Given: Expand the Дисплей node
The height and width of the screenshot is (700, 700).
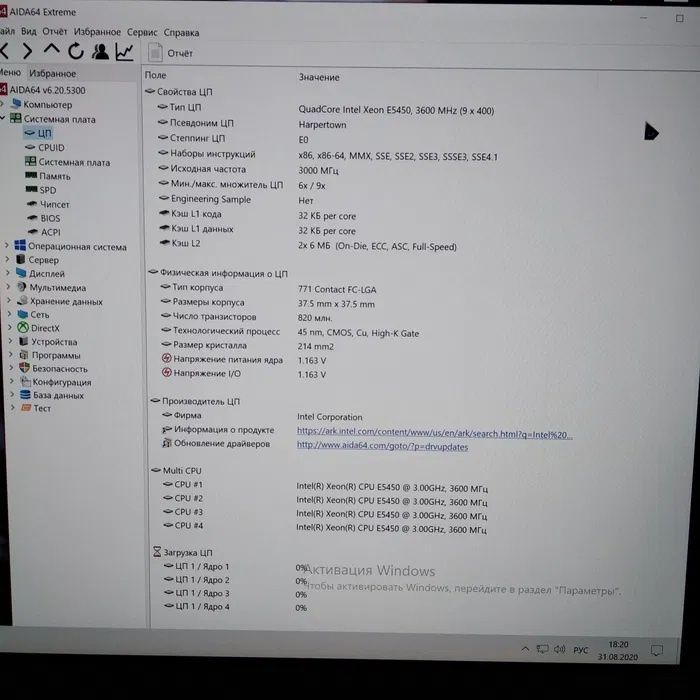Looking at the screenshot, I should tap(8, 273).
